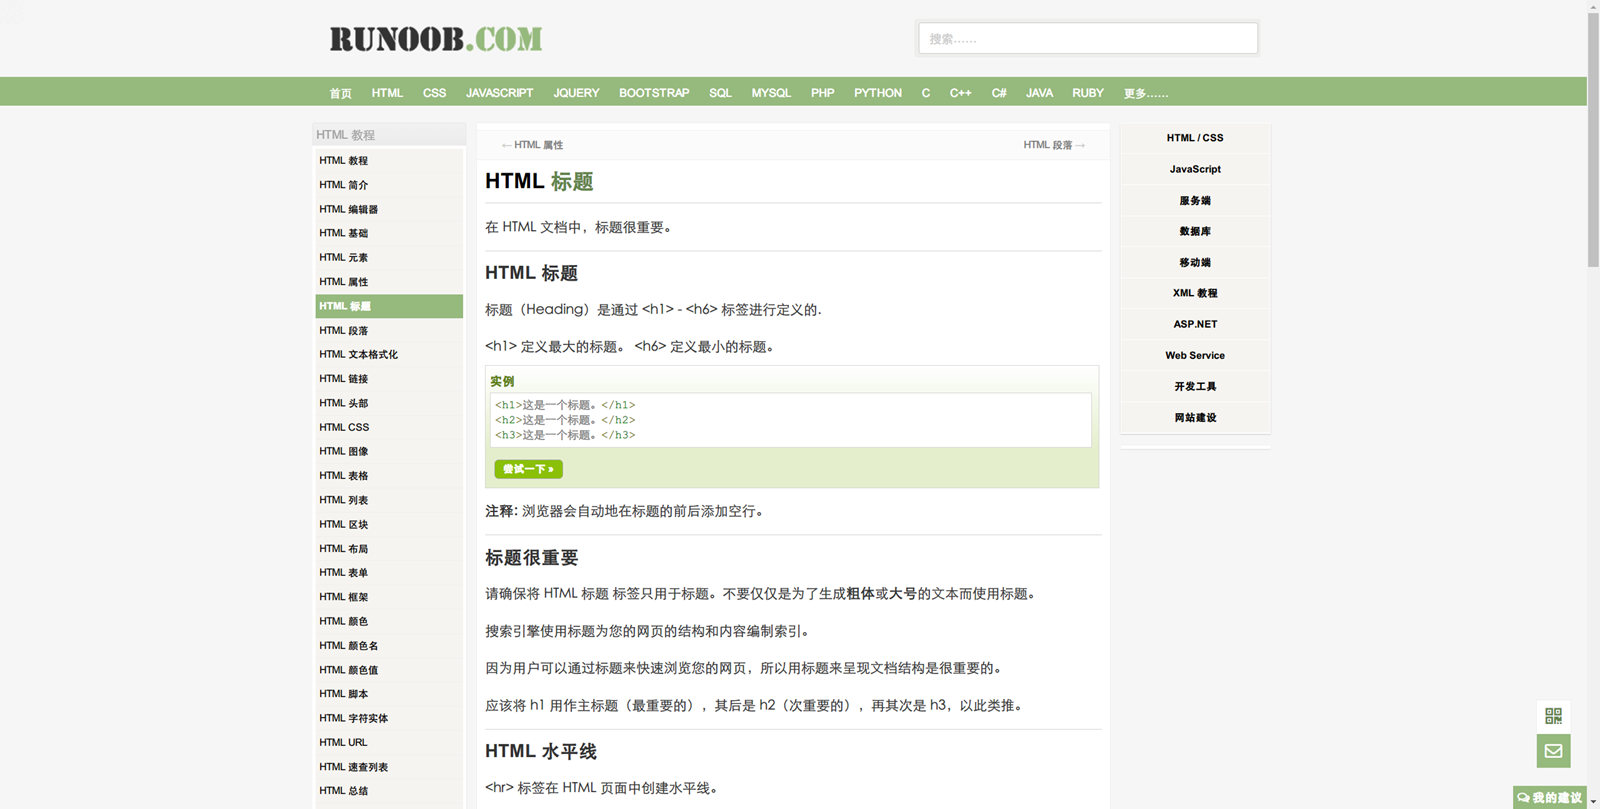This screenshot has height=809, width=1600.
Task: Open JAVASCRIPT in top navigation
Action: click(x=499, y=93)
